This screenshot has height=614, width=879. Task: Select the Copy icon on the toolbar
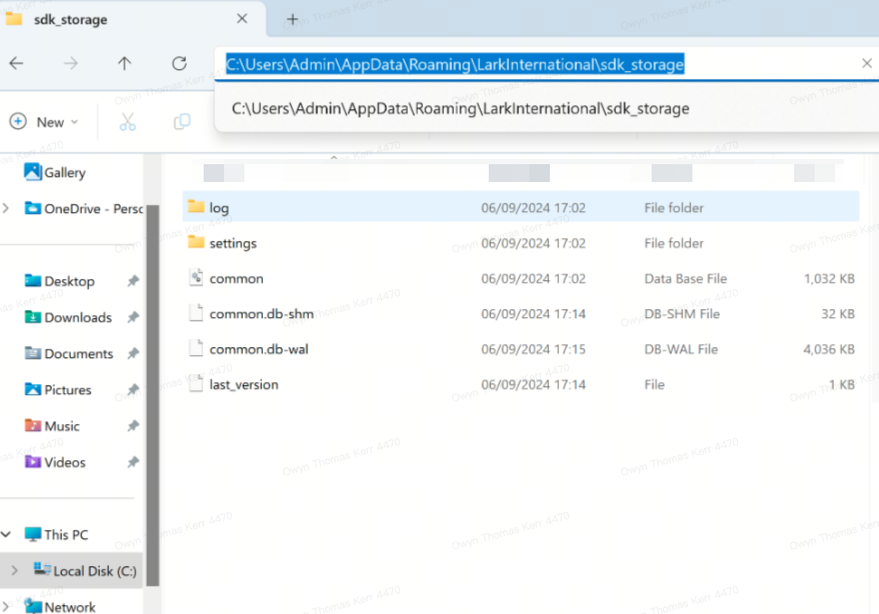(x=181, y=120)
